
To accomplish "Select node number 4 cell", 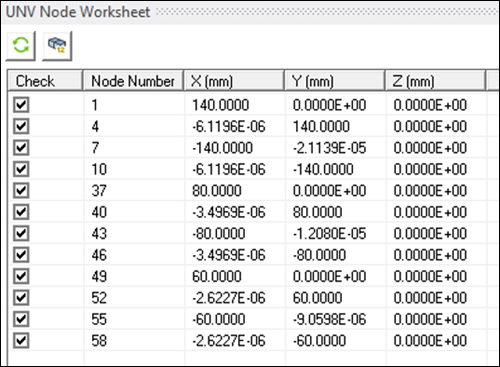I will 134,126.
